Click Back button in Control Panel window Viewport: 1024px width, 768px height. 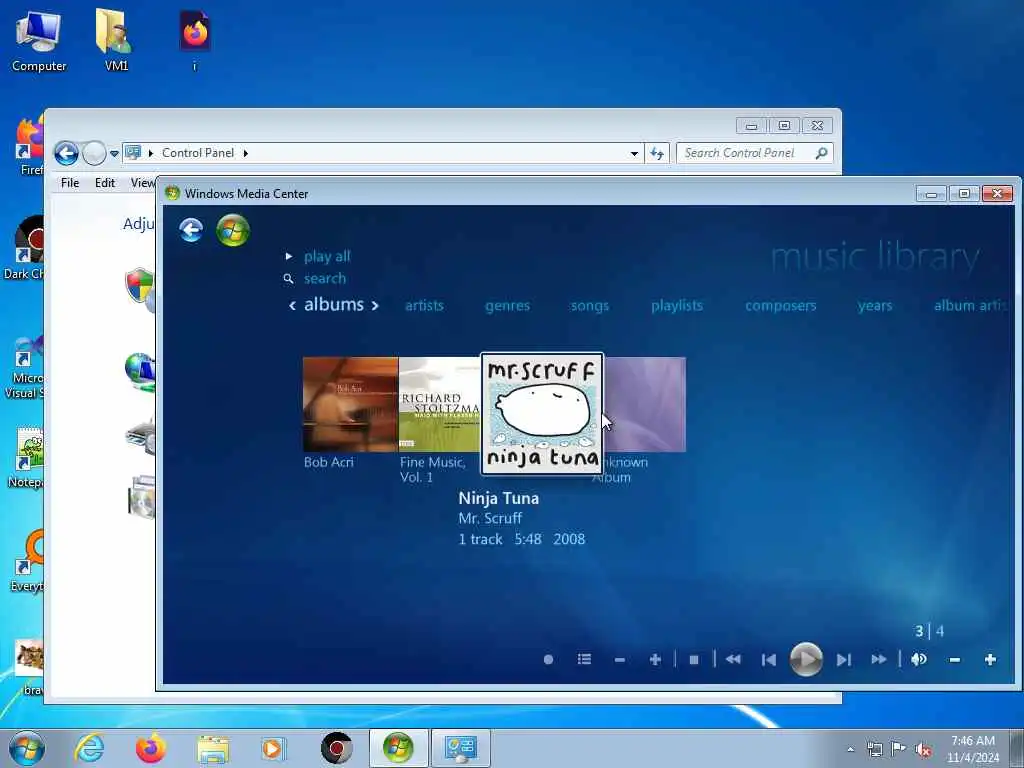[x=66, y=153]
